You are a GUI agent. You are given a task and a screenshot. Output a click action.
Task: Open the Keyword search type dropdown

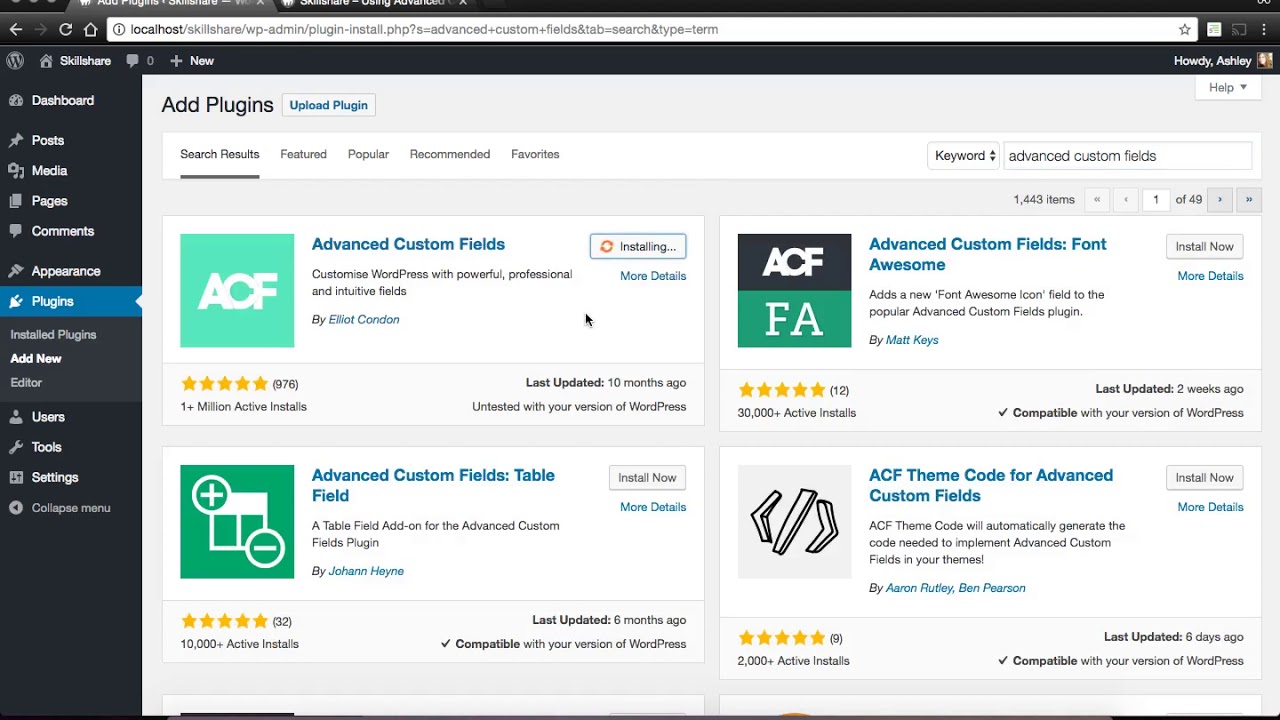(964, 156)
